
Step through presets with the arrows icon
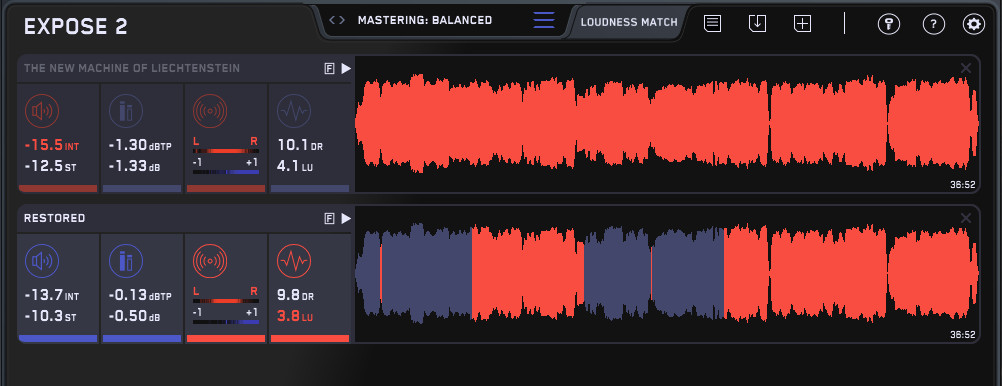pos(337,20)
